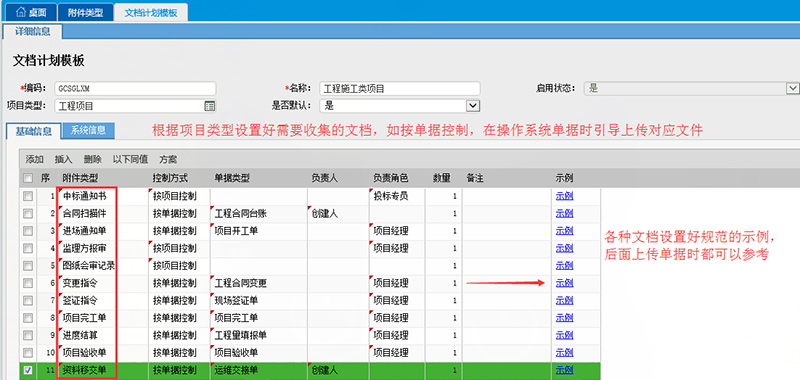Click 项目经理 in the 进场通知单 row
This screenshot has height=380, width=800.
391,231
